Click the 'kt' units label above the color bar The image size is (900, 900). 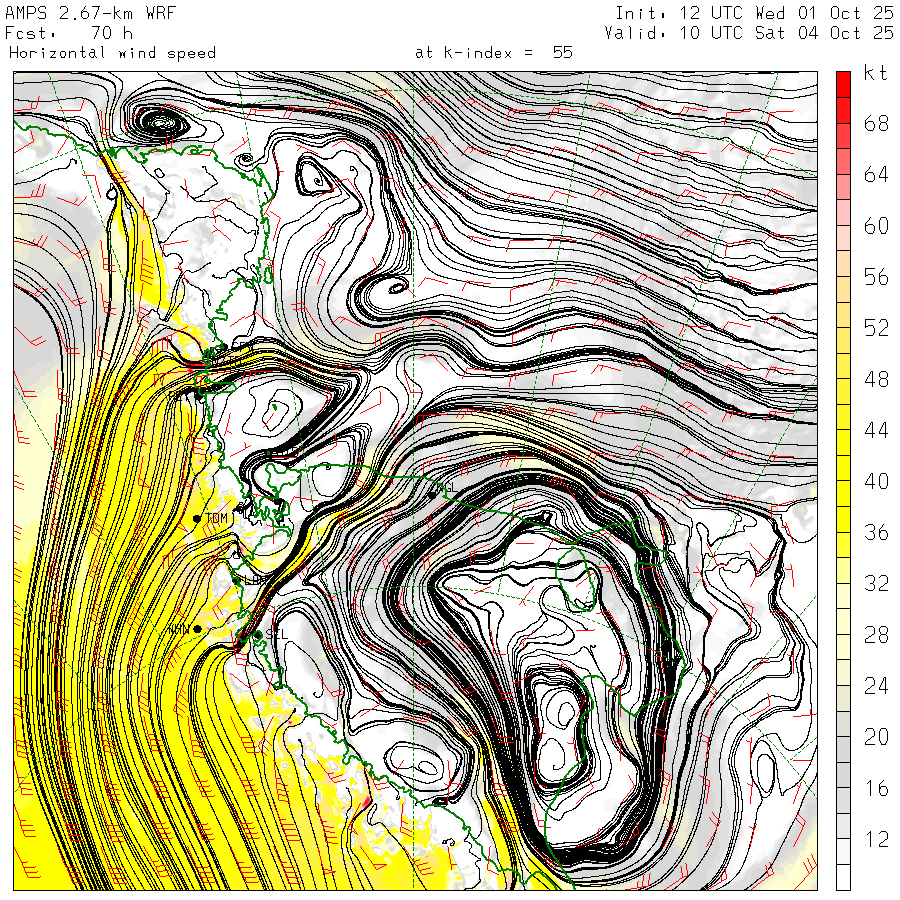pyautogui.click(x=875, y=73)
